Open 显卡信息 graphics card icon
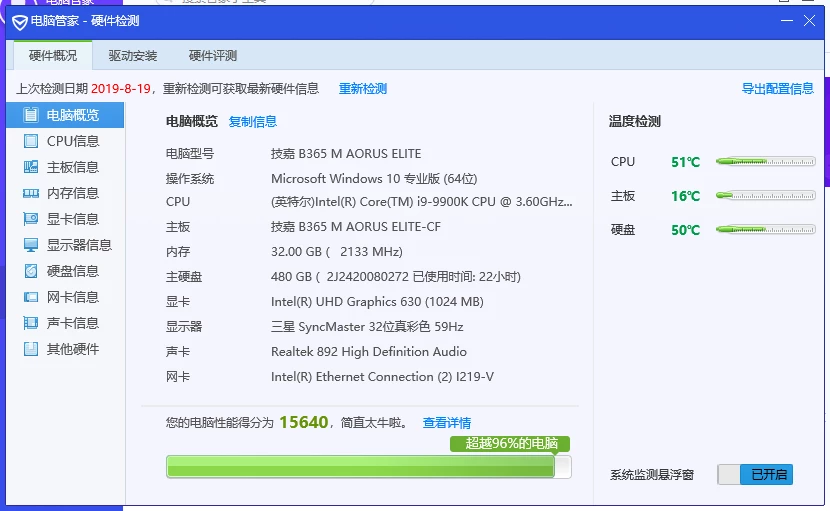Viewport: 830px width, 511px height. (31, 219)
